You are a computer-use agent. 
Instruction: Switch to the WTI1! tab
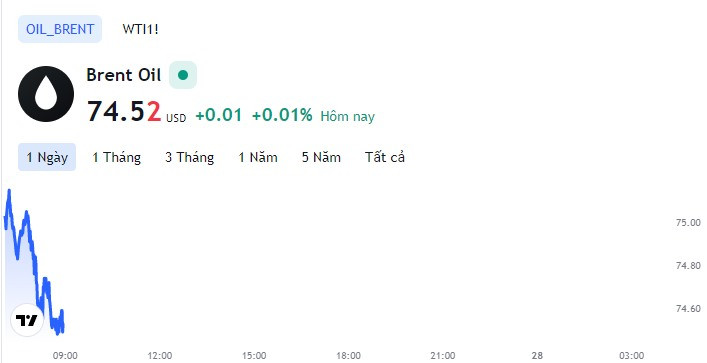click(140, 29)
